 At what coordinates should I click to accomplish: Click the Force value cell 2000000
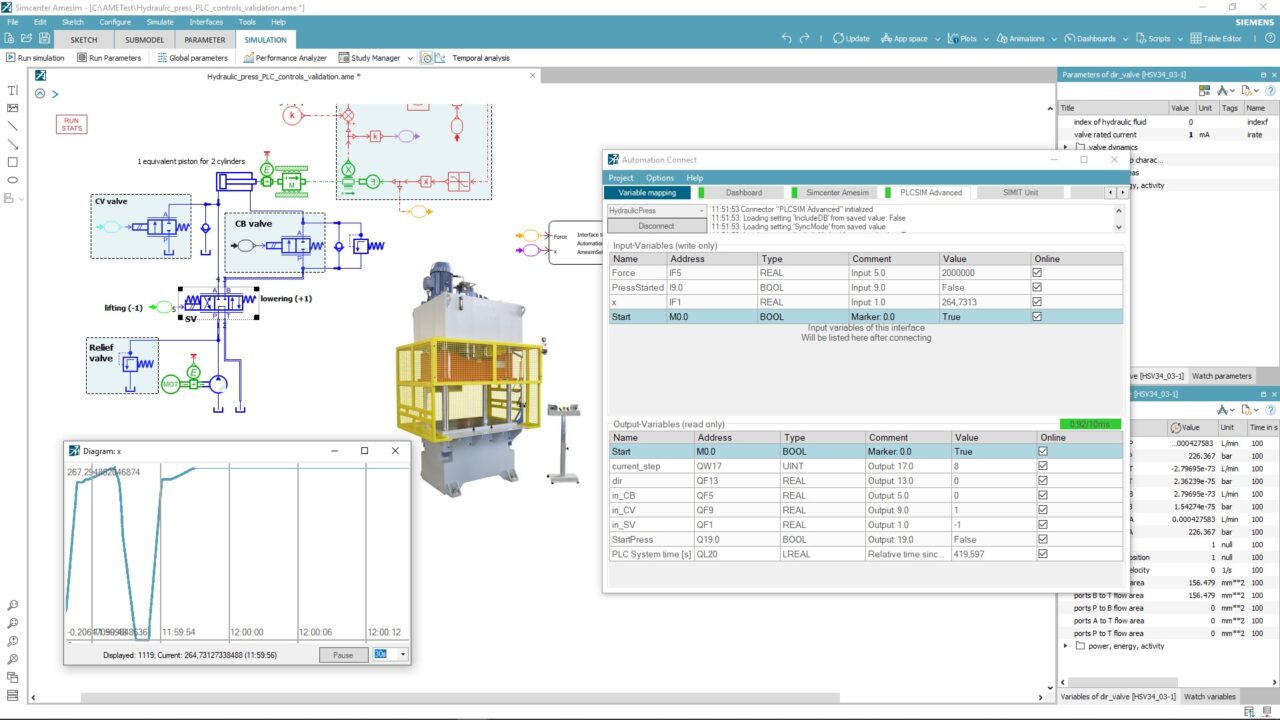tap(984, 272)
